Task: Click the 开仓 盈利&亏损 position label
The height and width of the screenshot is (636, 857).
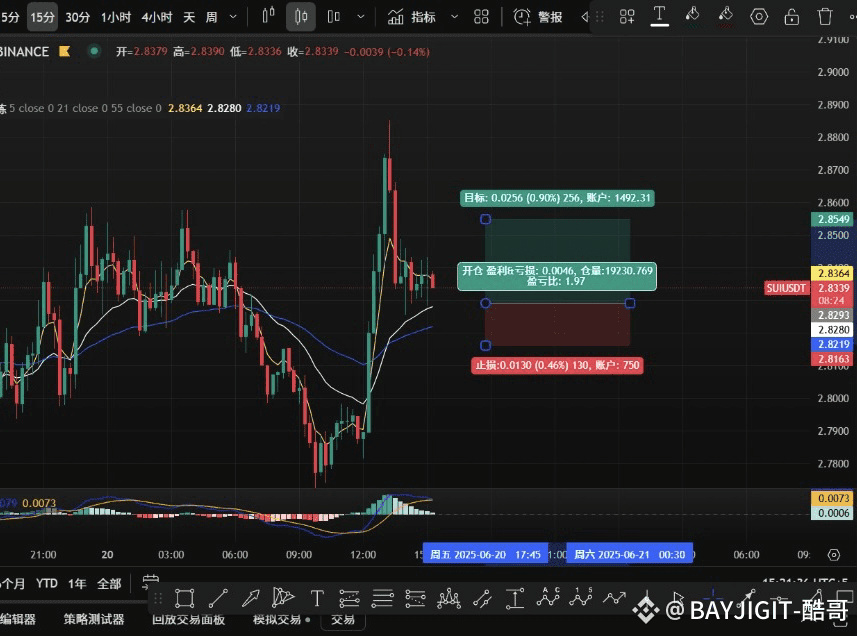Action: click(x=557, y=276)
